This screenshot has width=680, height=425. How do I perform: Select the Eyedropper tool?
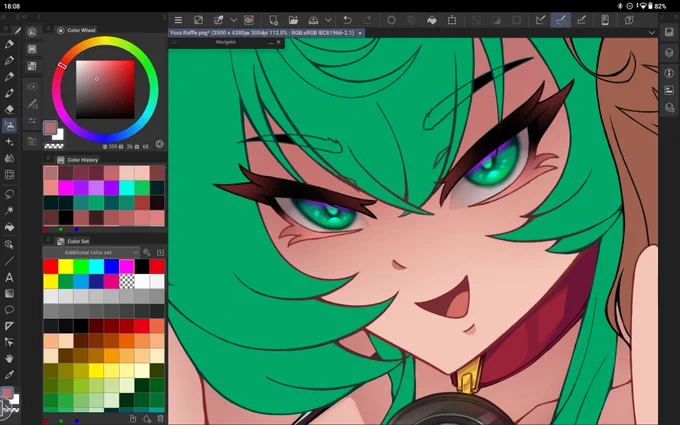[x=9, y=375]
